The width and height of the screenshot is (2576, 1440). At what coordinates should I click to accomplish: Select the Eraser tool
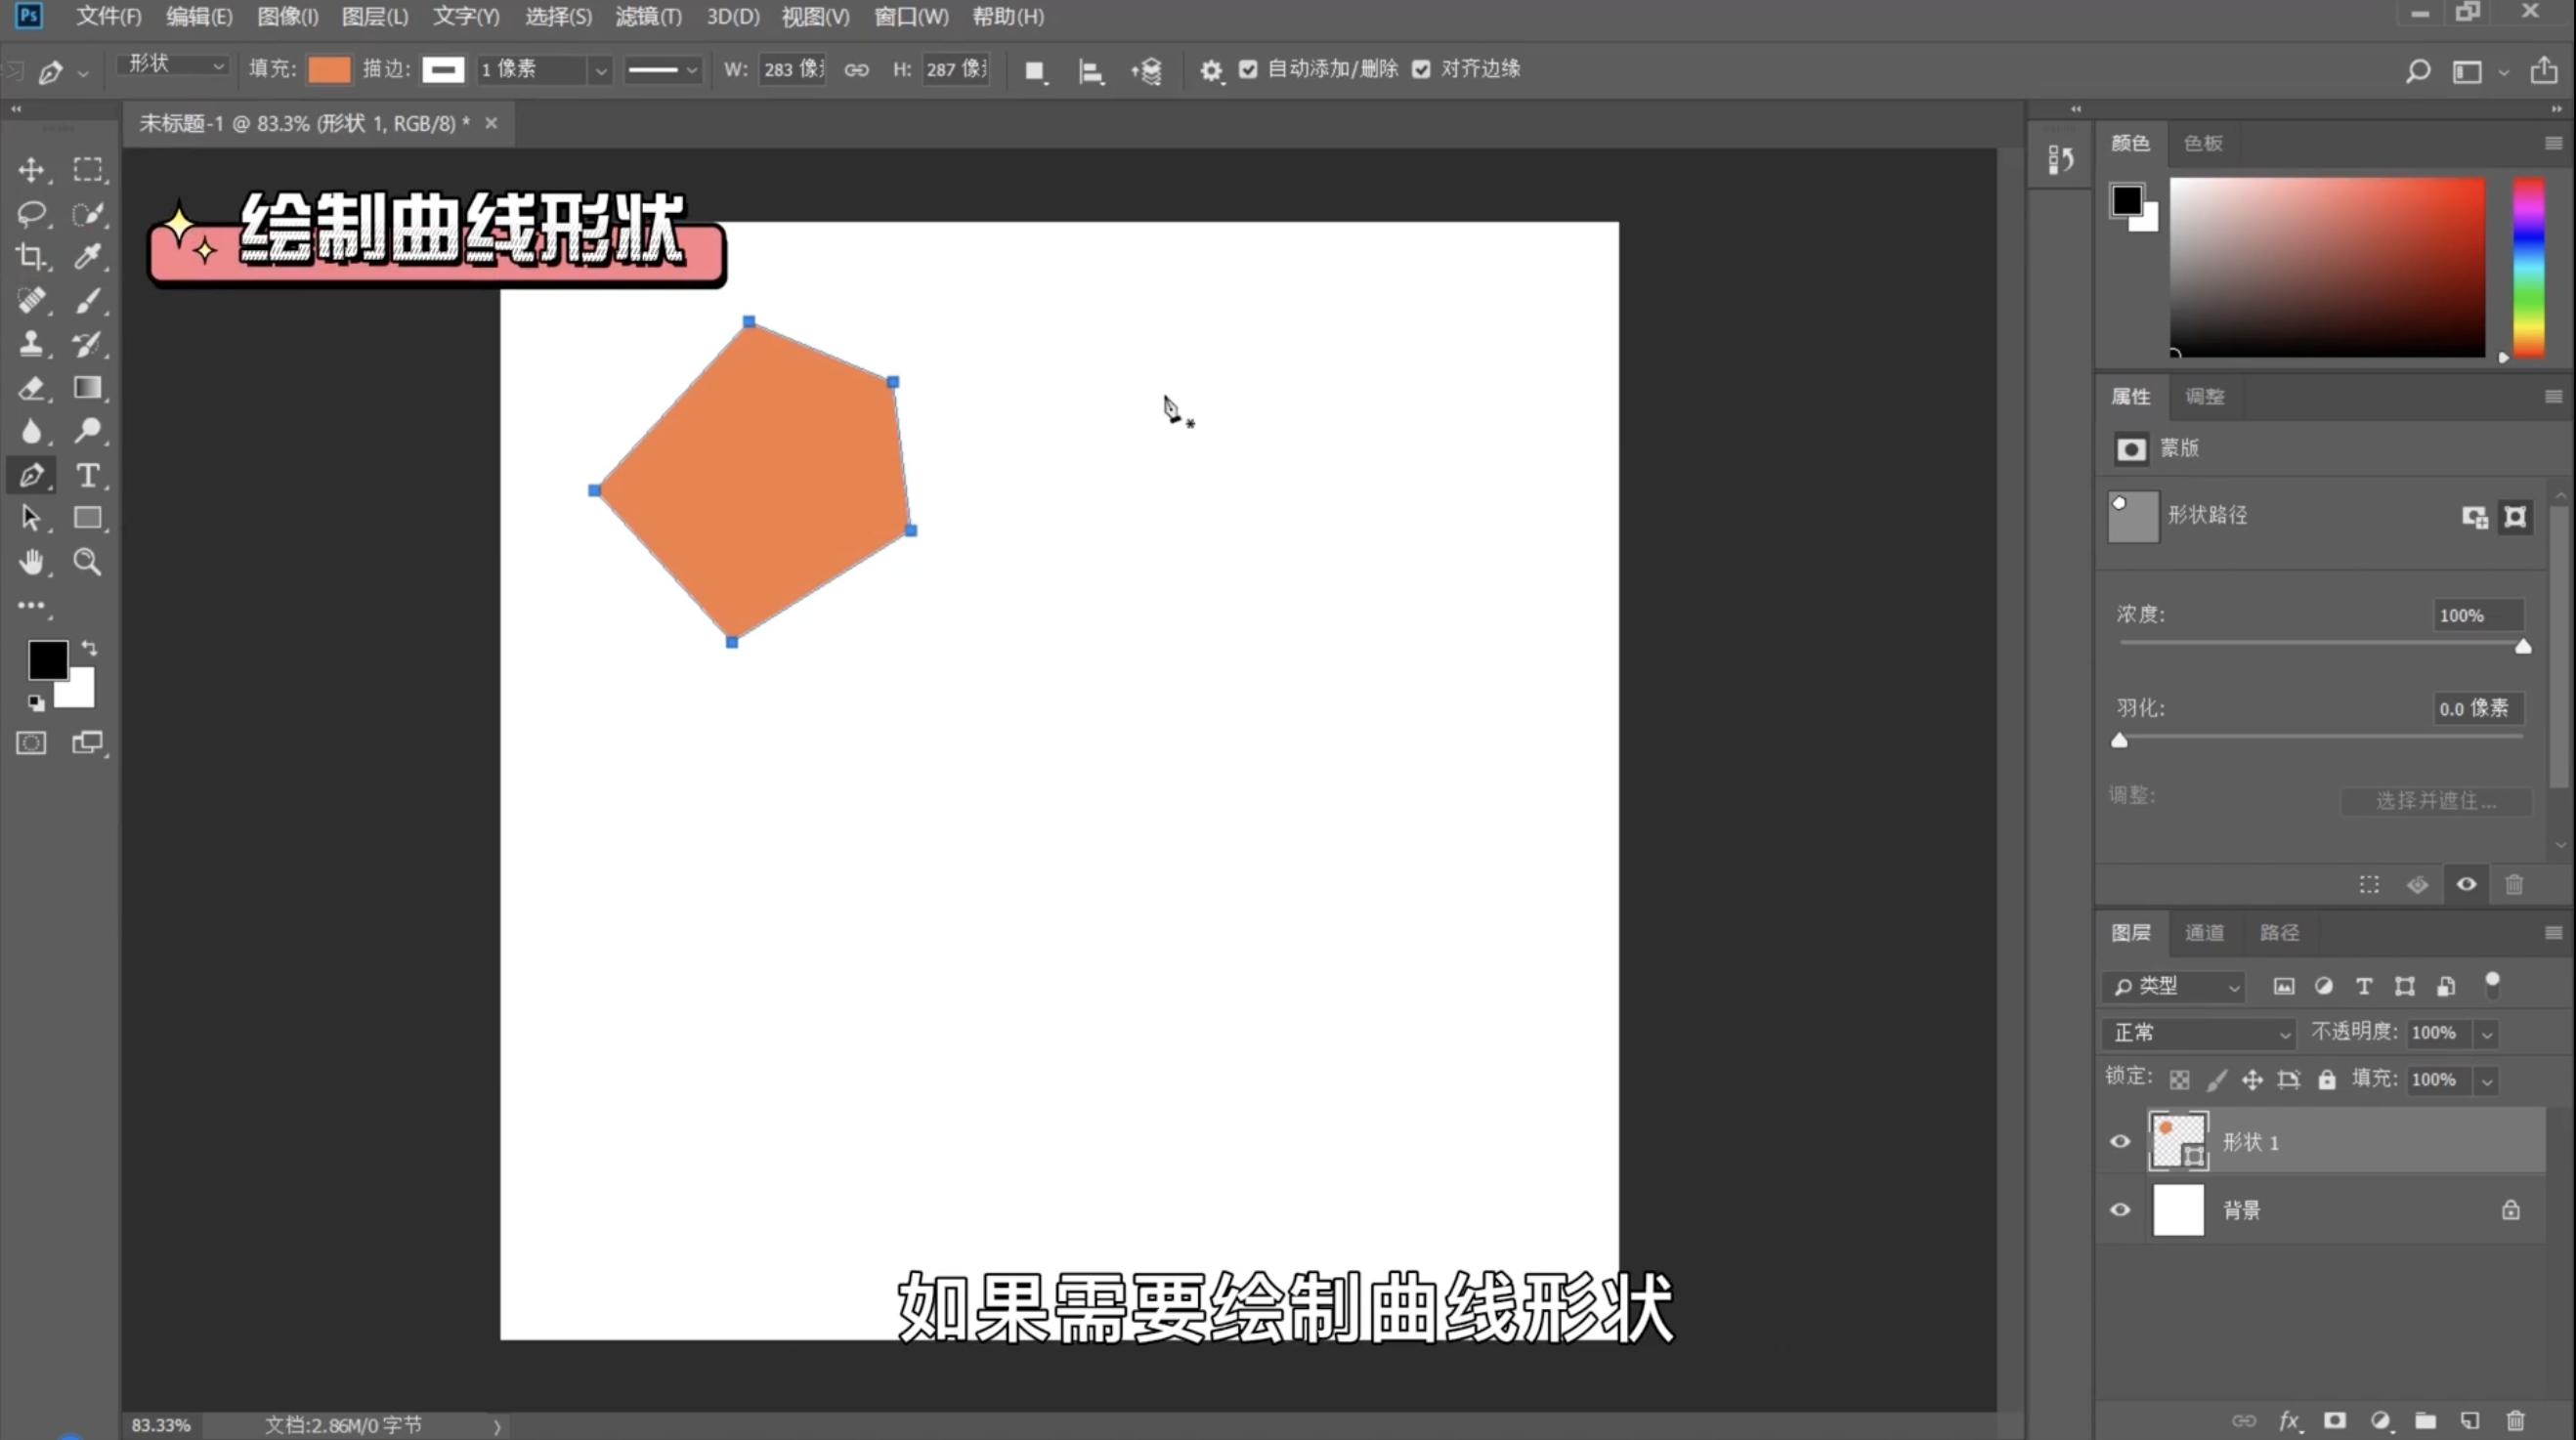click(31, 388)
